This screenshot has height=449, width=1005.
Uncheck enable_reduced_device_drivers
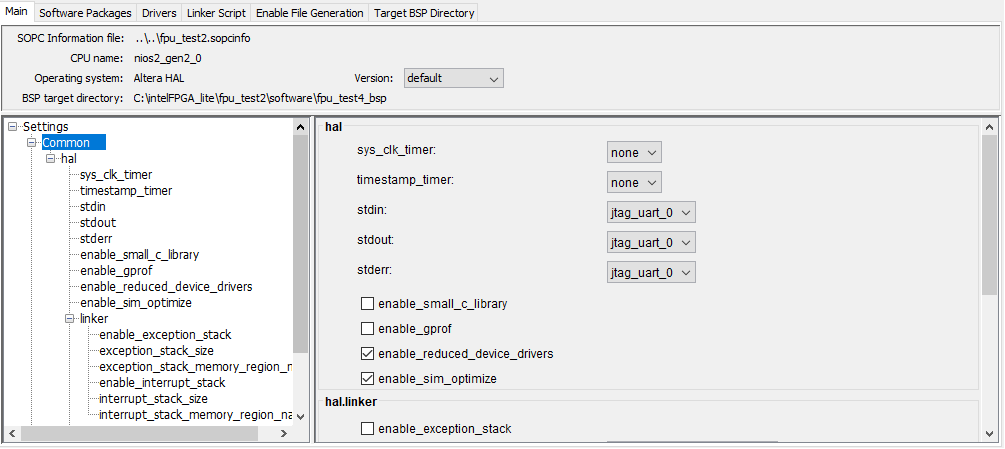367,354
